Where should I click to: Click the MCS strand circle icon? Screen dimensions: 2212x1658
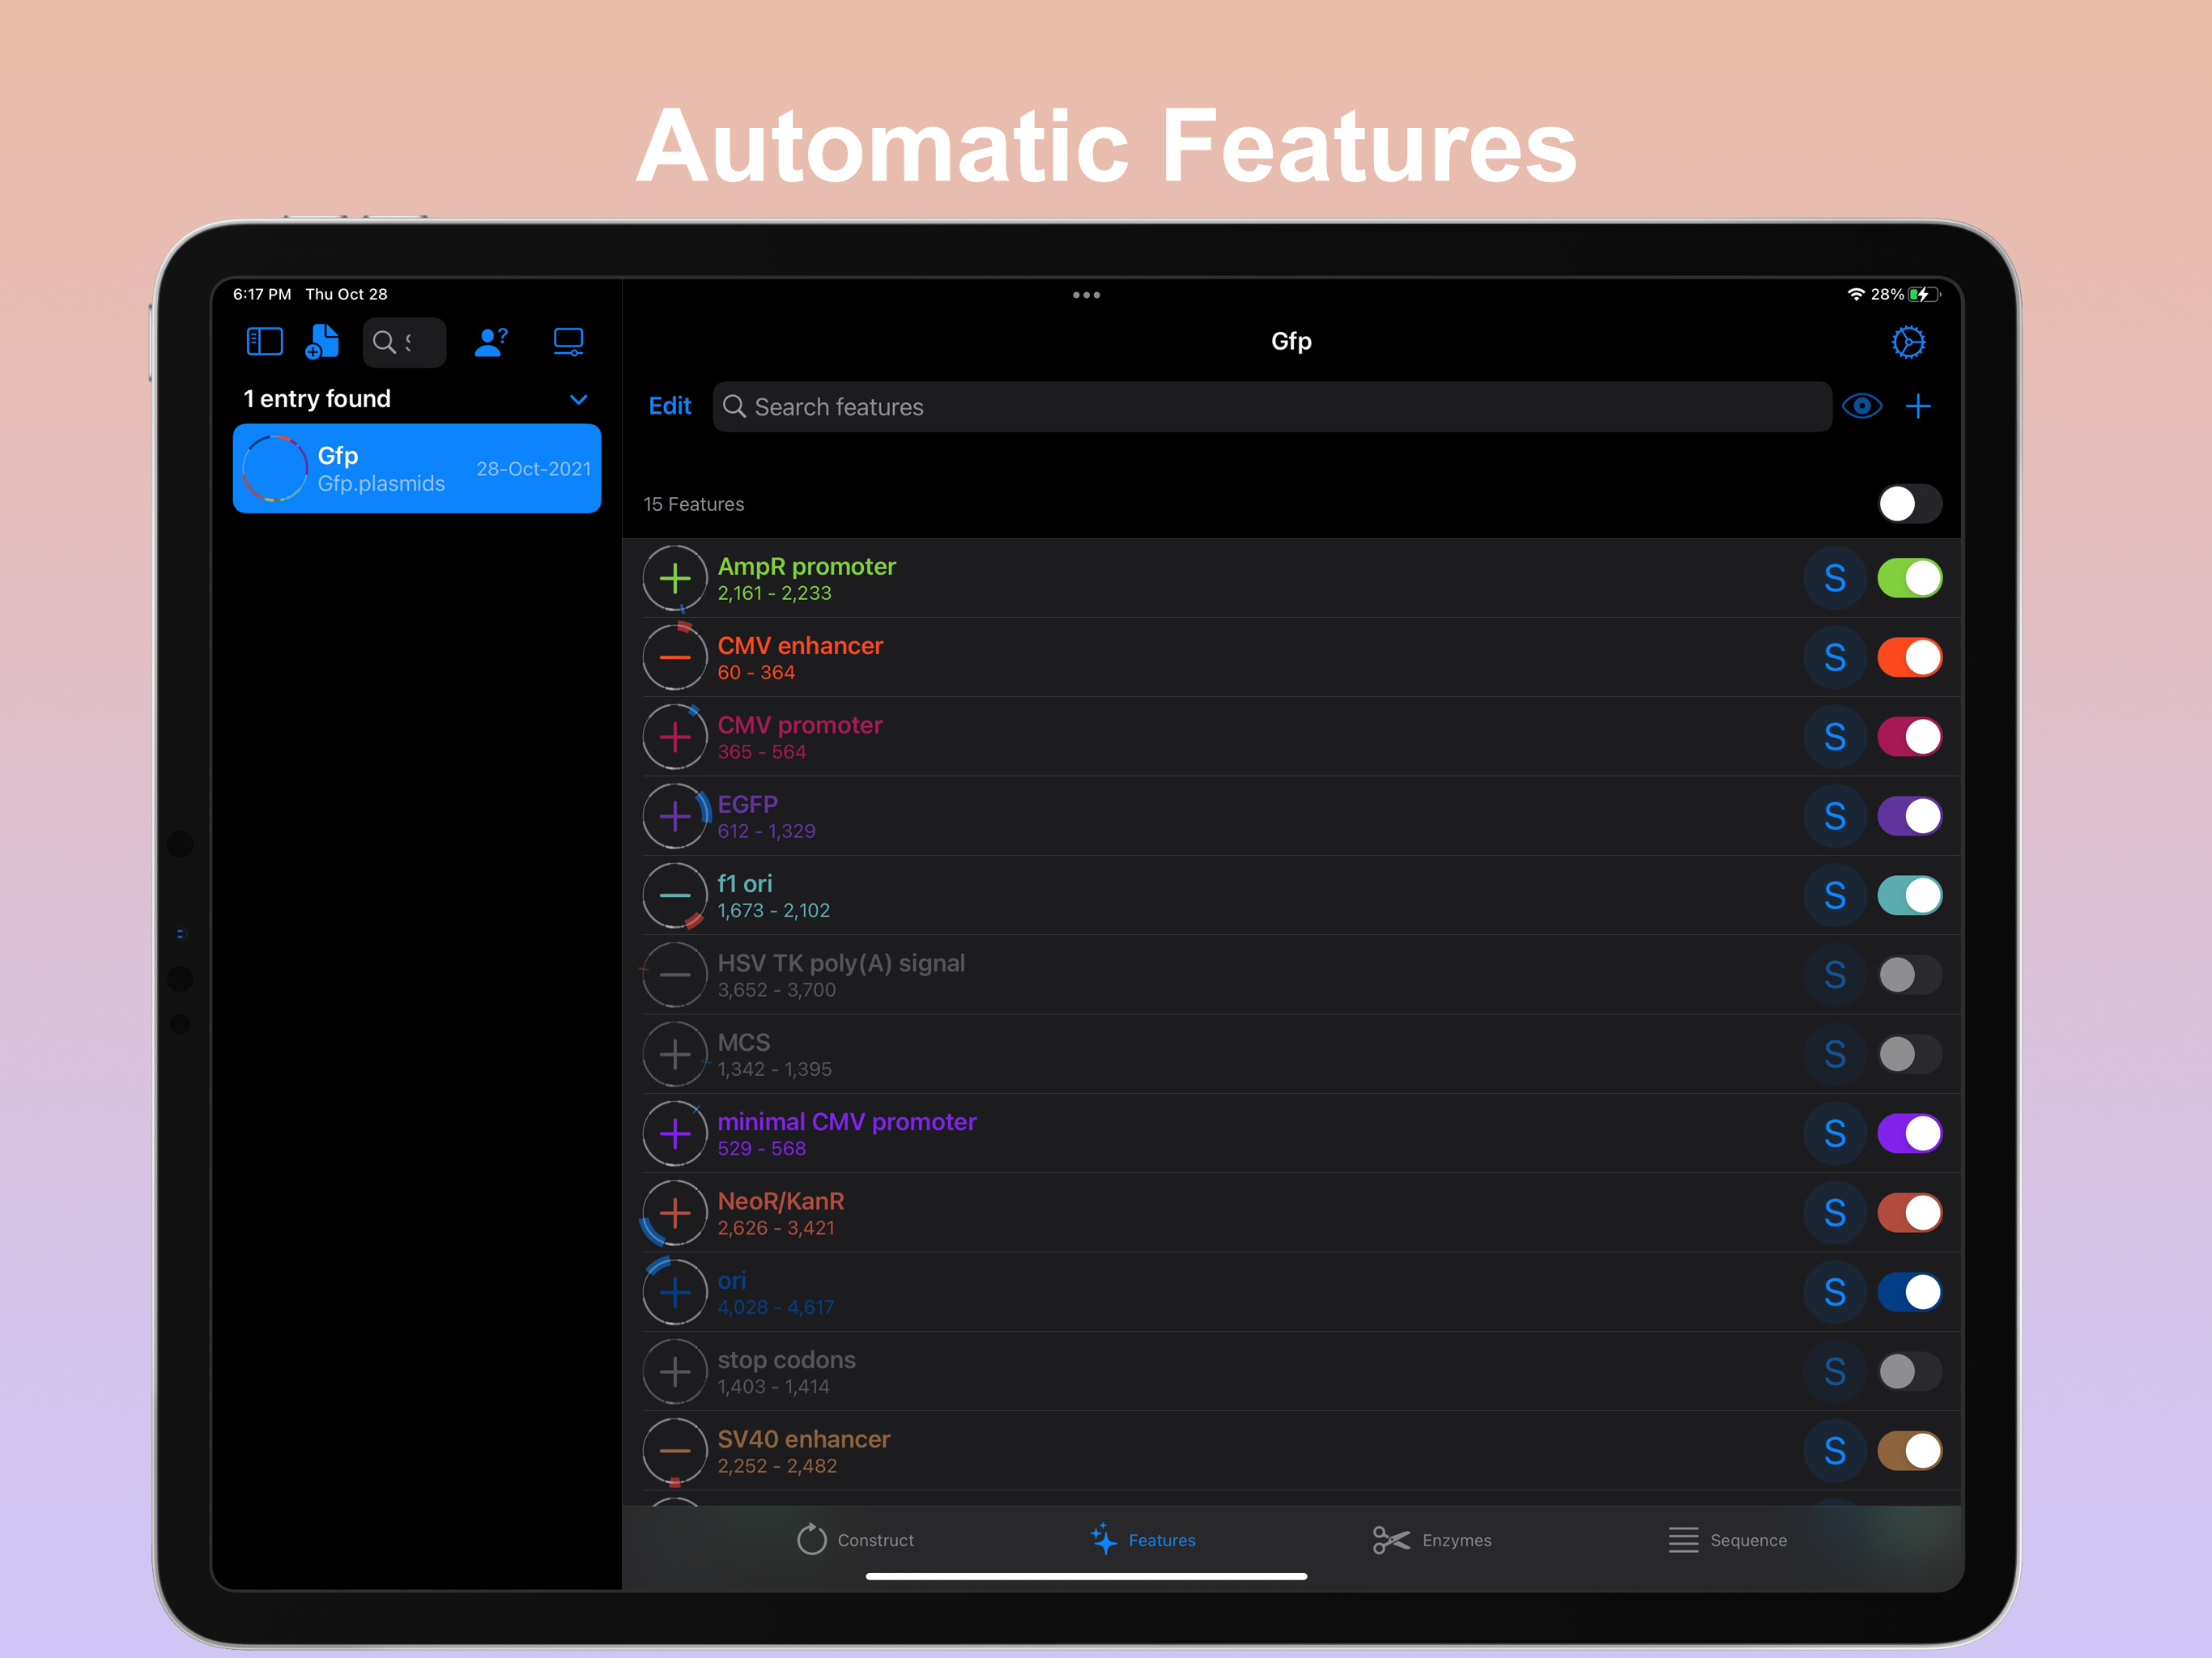pos(675,1054)
